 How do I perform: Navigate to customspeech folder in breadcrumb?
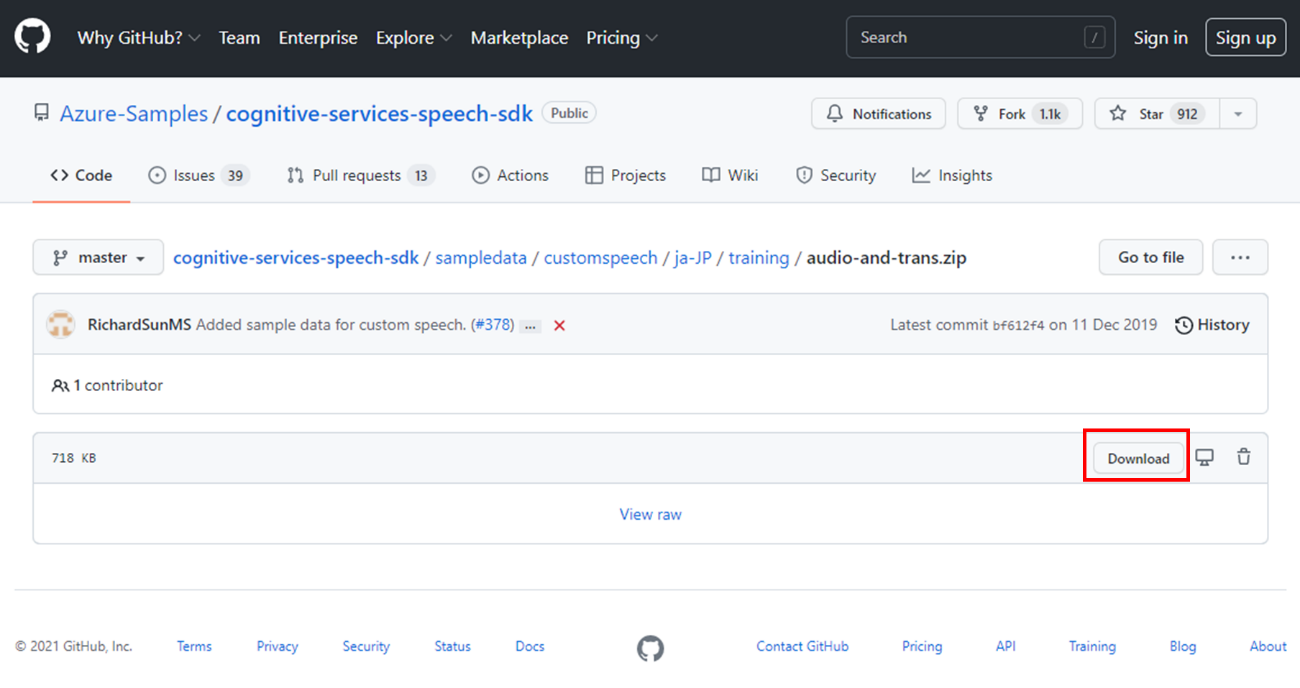coord(601,258)
